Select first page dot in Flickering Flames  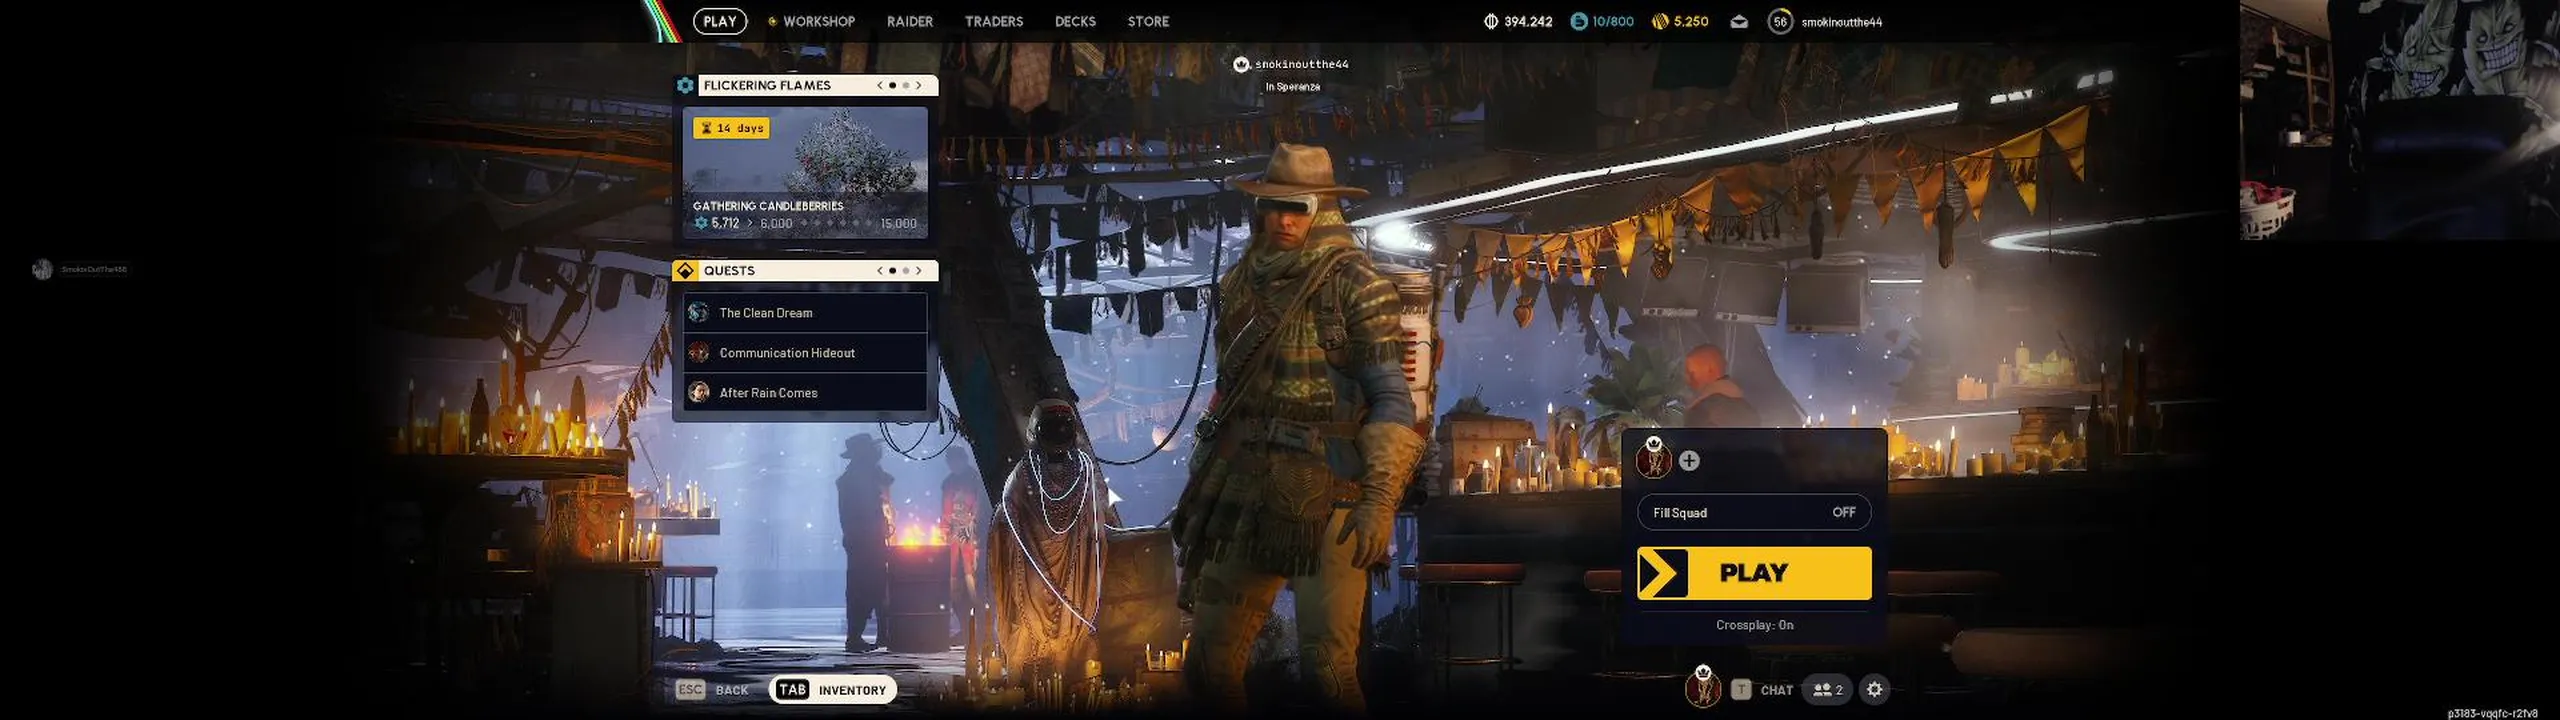tap(892, 85)
